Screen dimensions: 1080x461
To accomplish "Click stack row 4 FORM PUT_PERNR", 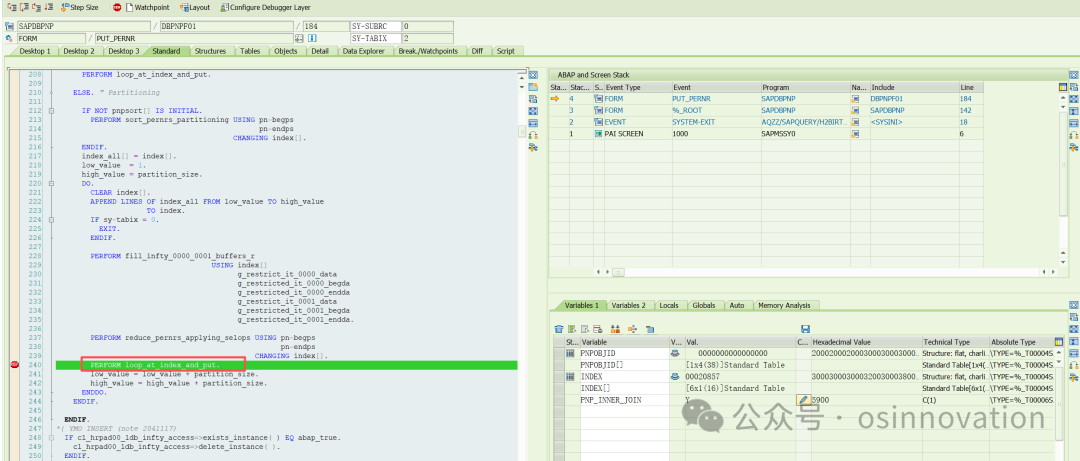I will [x=765, y=99].
